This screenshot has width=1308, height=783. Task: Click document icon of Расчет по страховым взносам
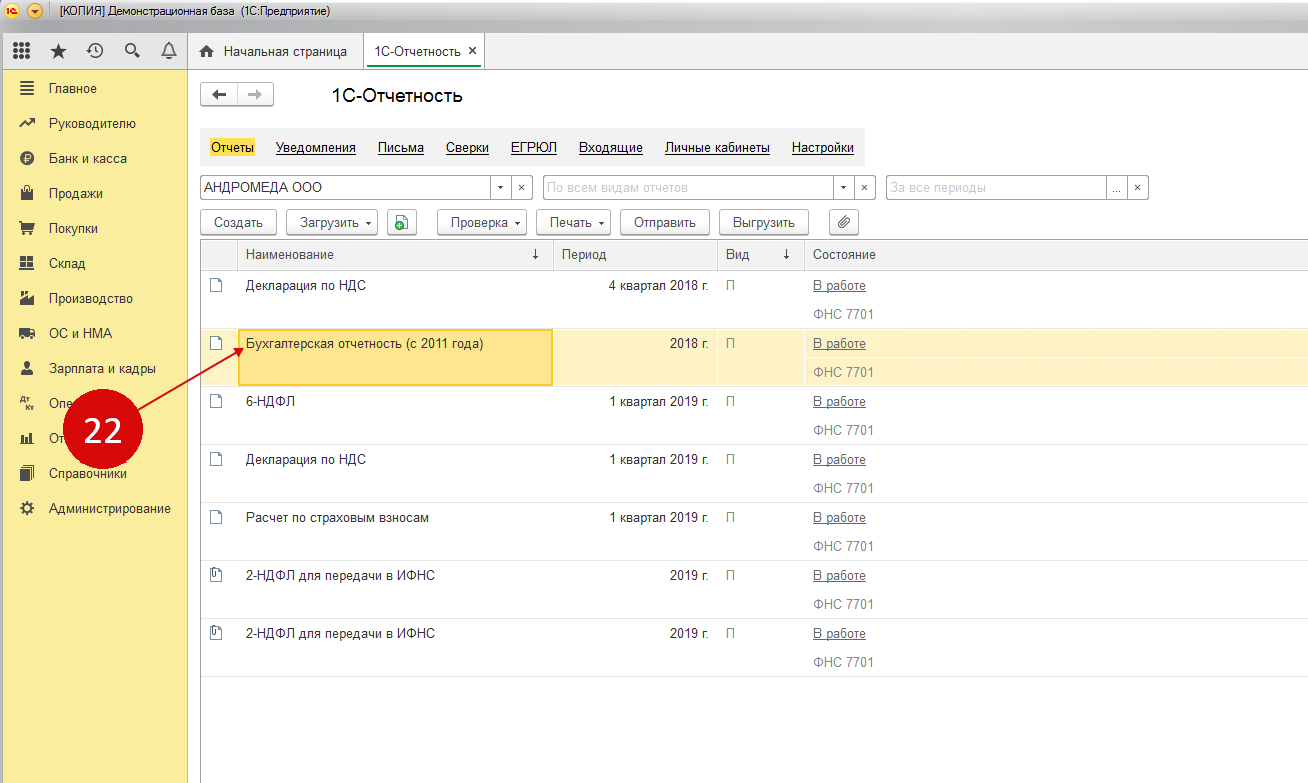pyautogui.click(x=215, y=517)
